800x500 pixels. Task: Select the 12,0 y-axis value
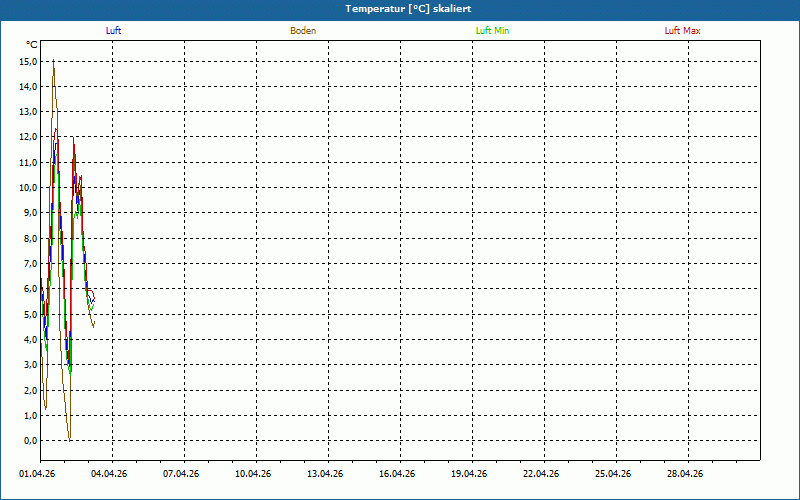pyautogui.click(x=28, y=137)
